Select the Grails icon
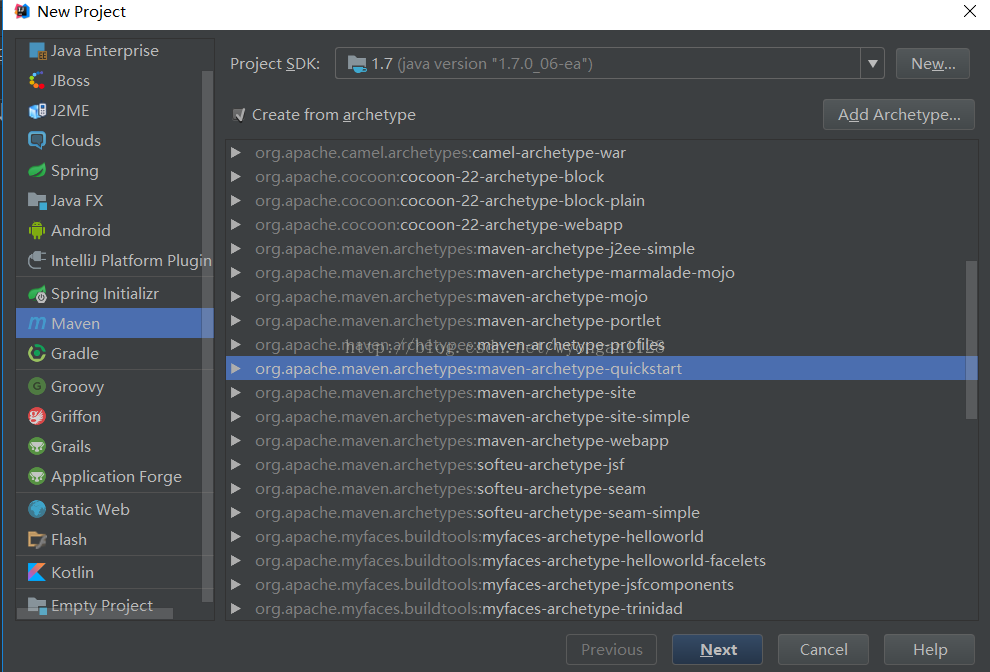Image resolution: width=990 pixels, height=672 pixels. [x=37, y=447]
